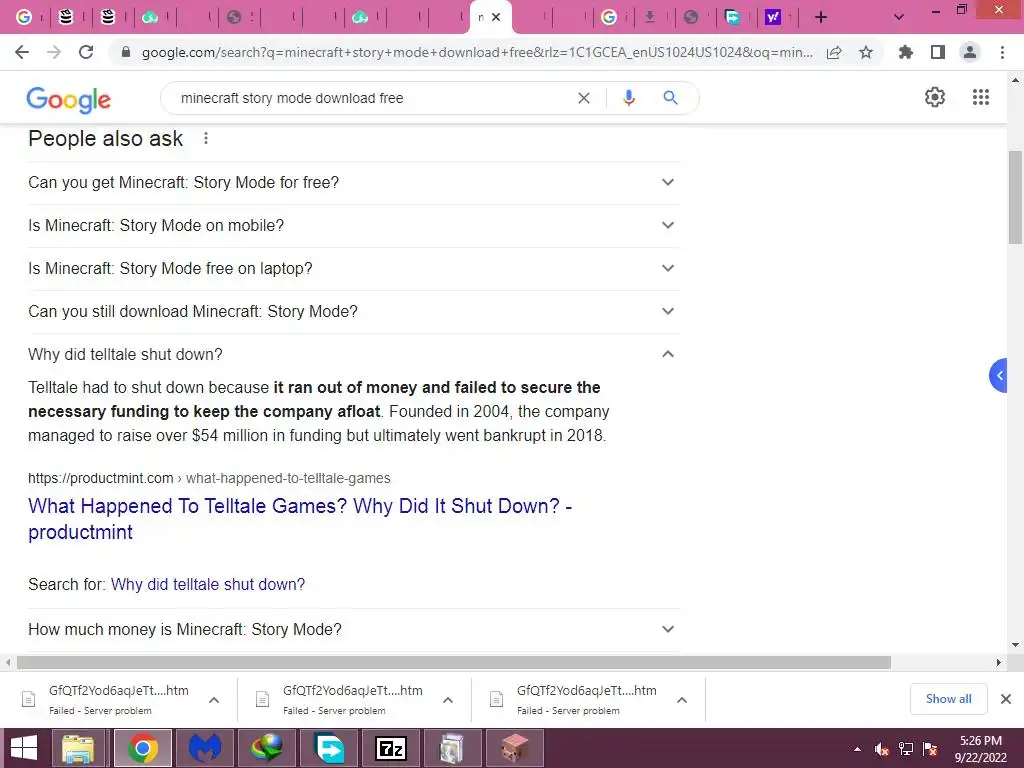Open the Google apps grid
The height and width of the screenshot is (768, 1024).
point(981,97)
